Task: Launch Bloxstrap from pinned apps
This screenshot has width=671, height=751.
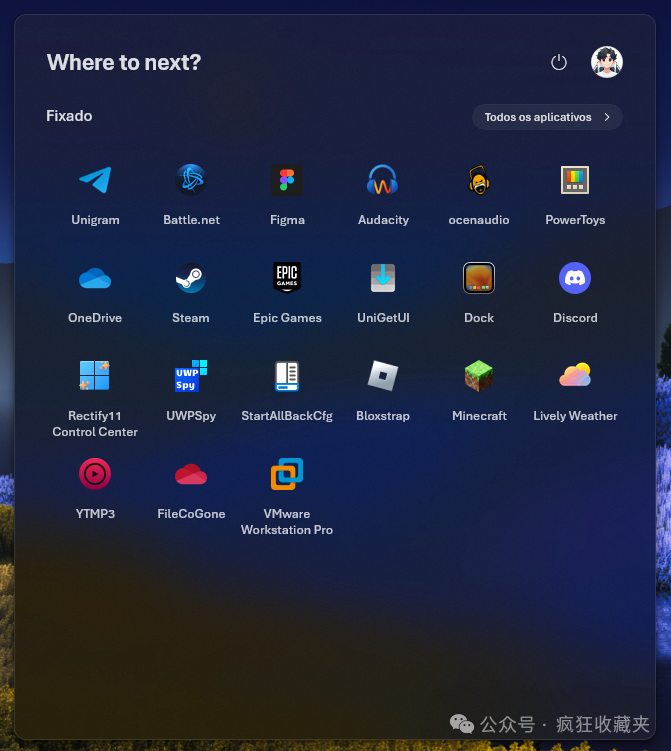Action: click(383, 376)
